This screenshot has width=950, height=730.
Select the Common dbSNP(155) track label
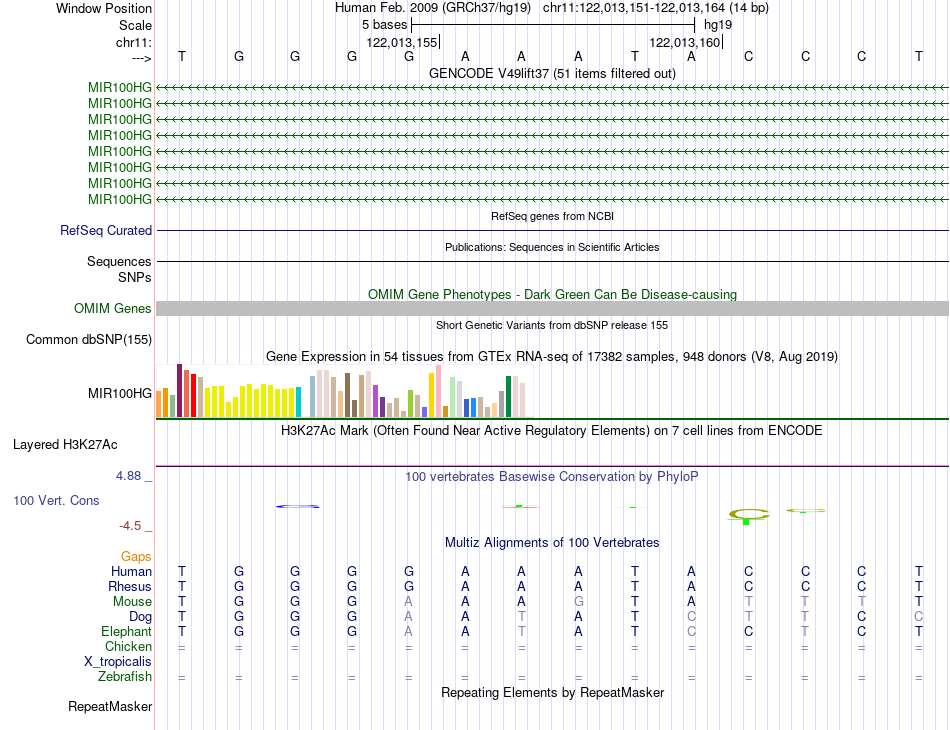pyautogui.click(x=88, y=339)
